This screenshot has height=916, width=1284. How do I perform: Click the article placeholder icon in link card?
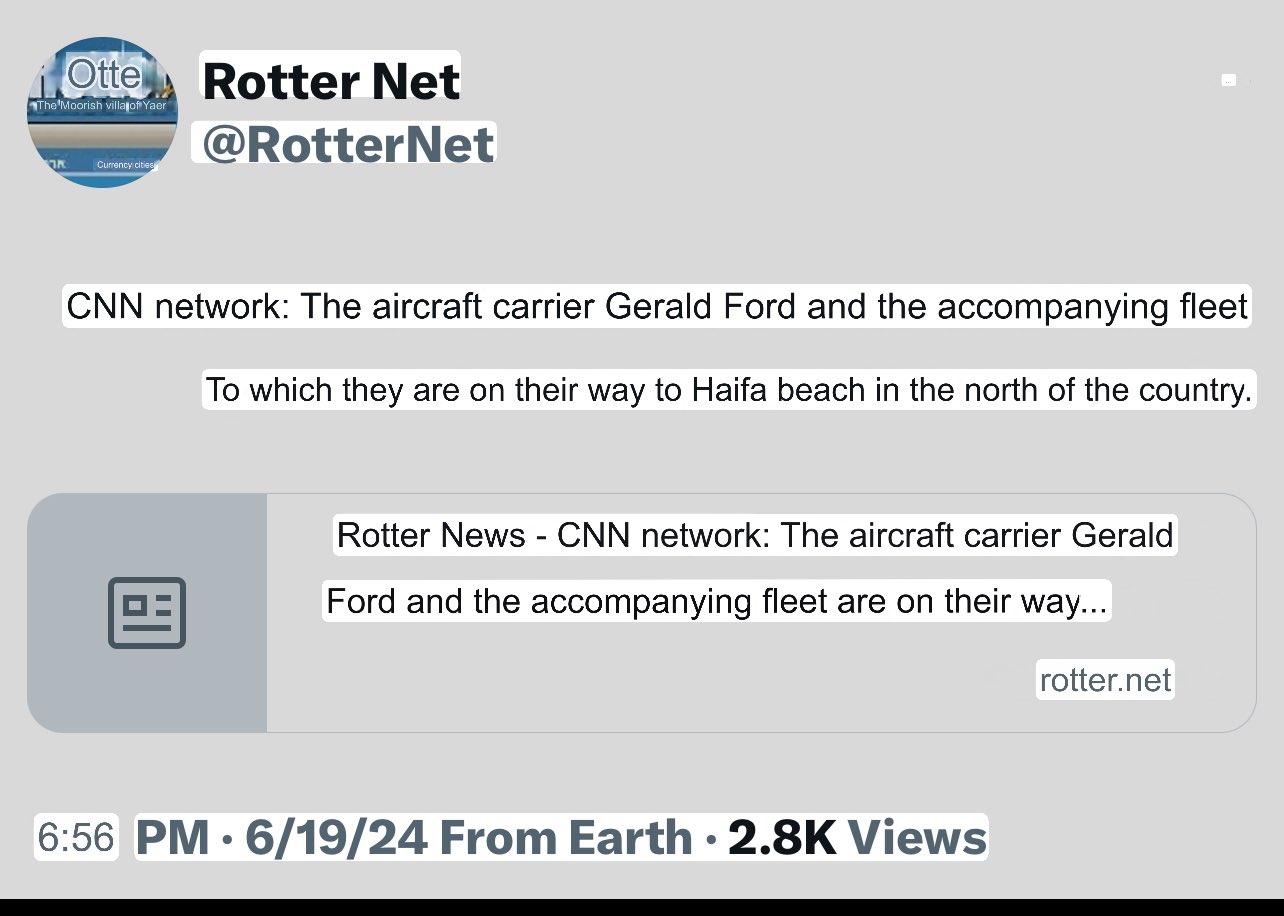pos(147,612)
